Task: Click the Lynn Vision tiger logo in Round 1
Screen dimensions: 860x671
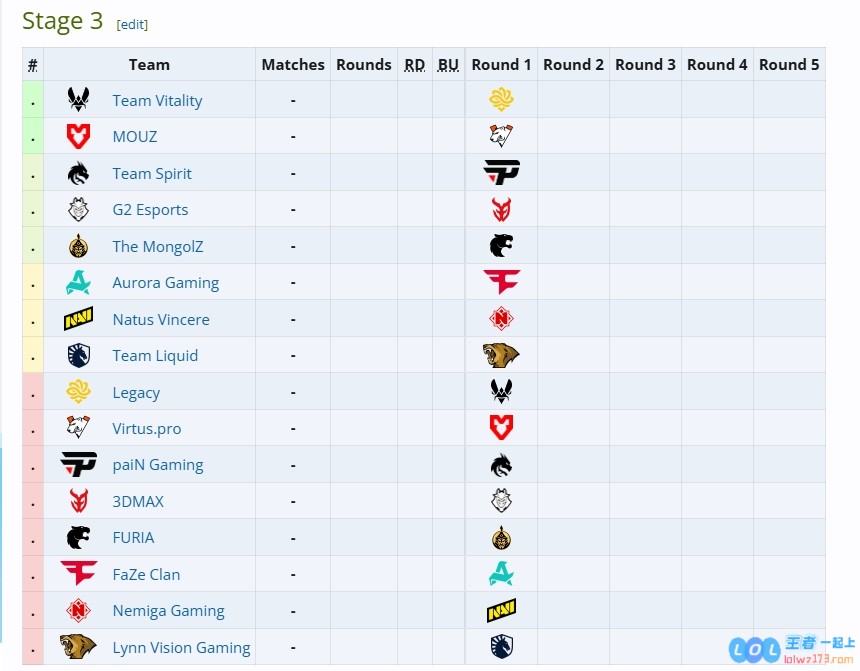Action: (501, 356)
